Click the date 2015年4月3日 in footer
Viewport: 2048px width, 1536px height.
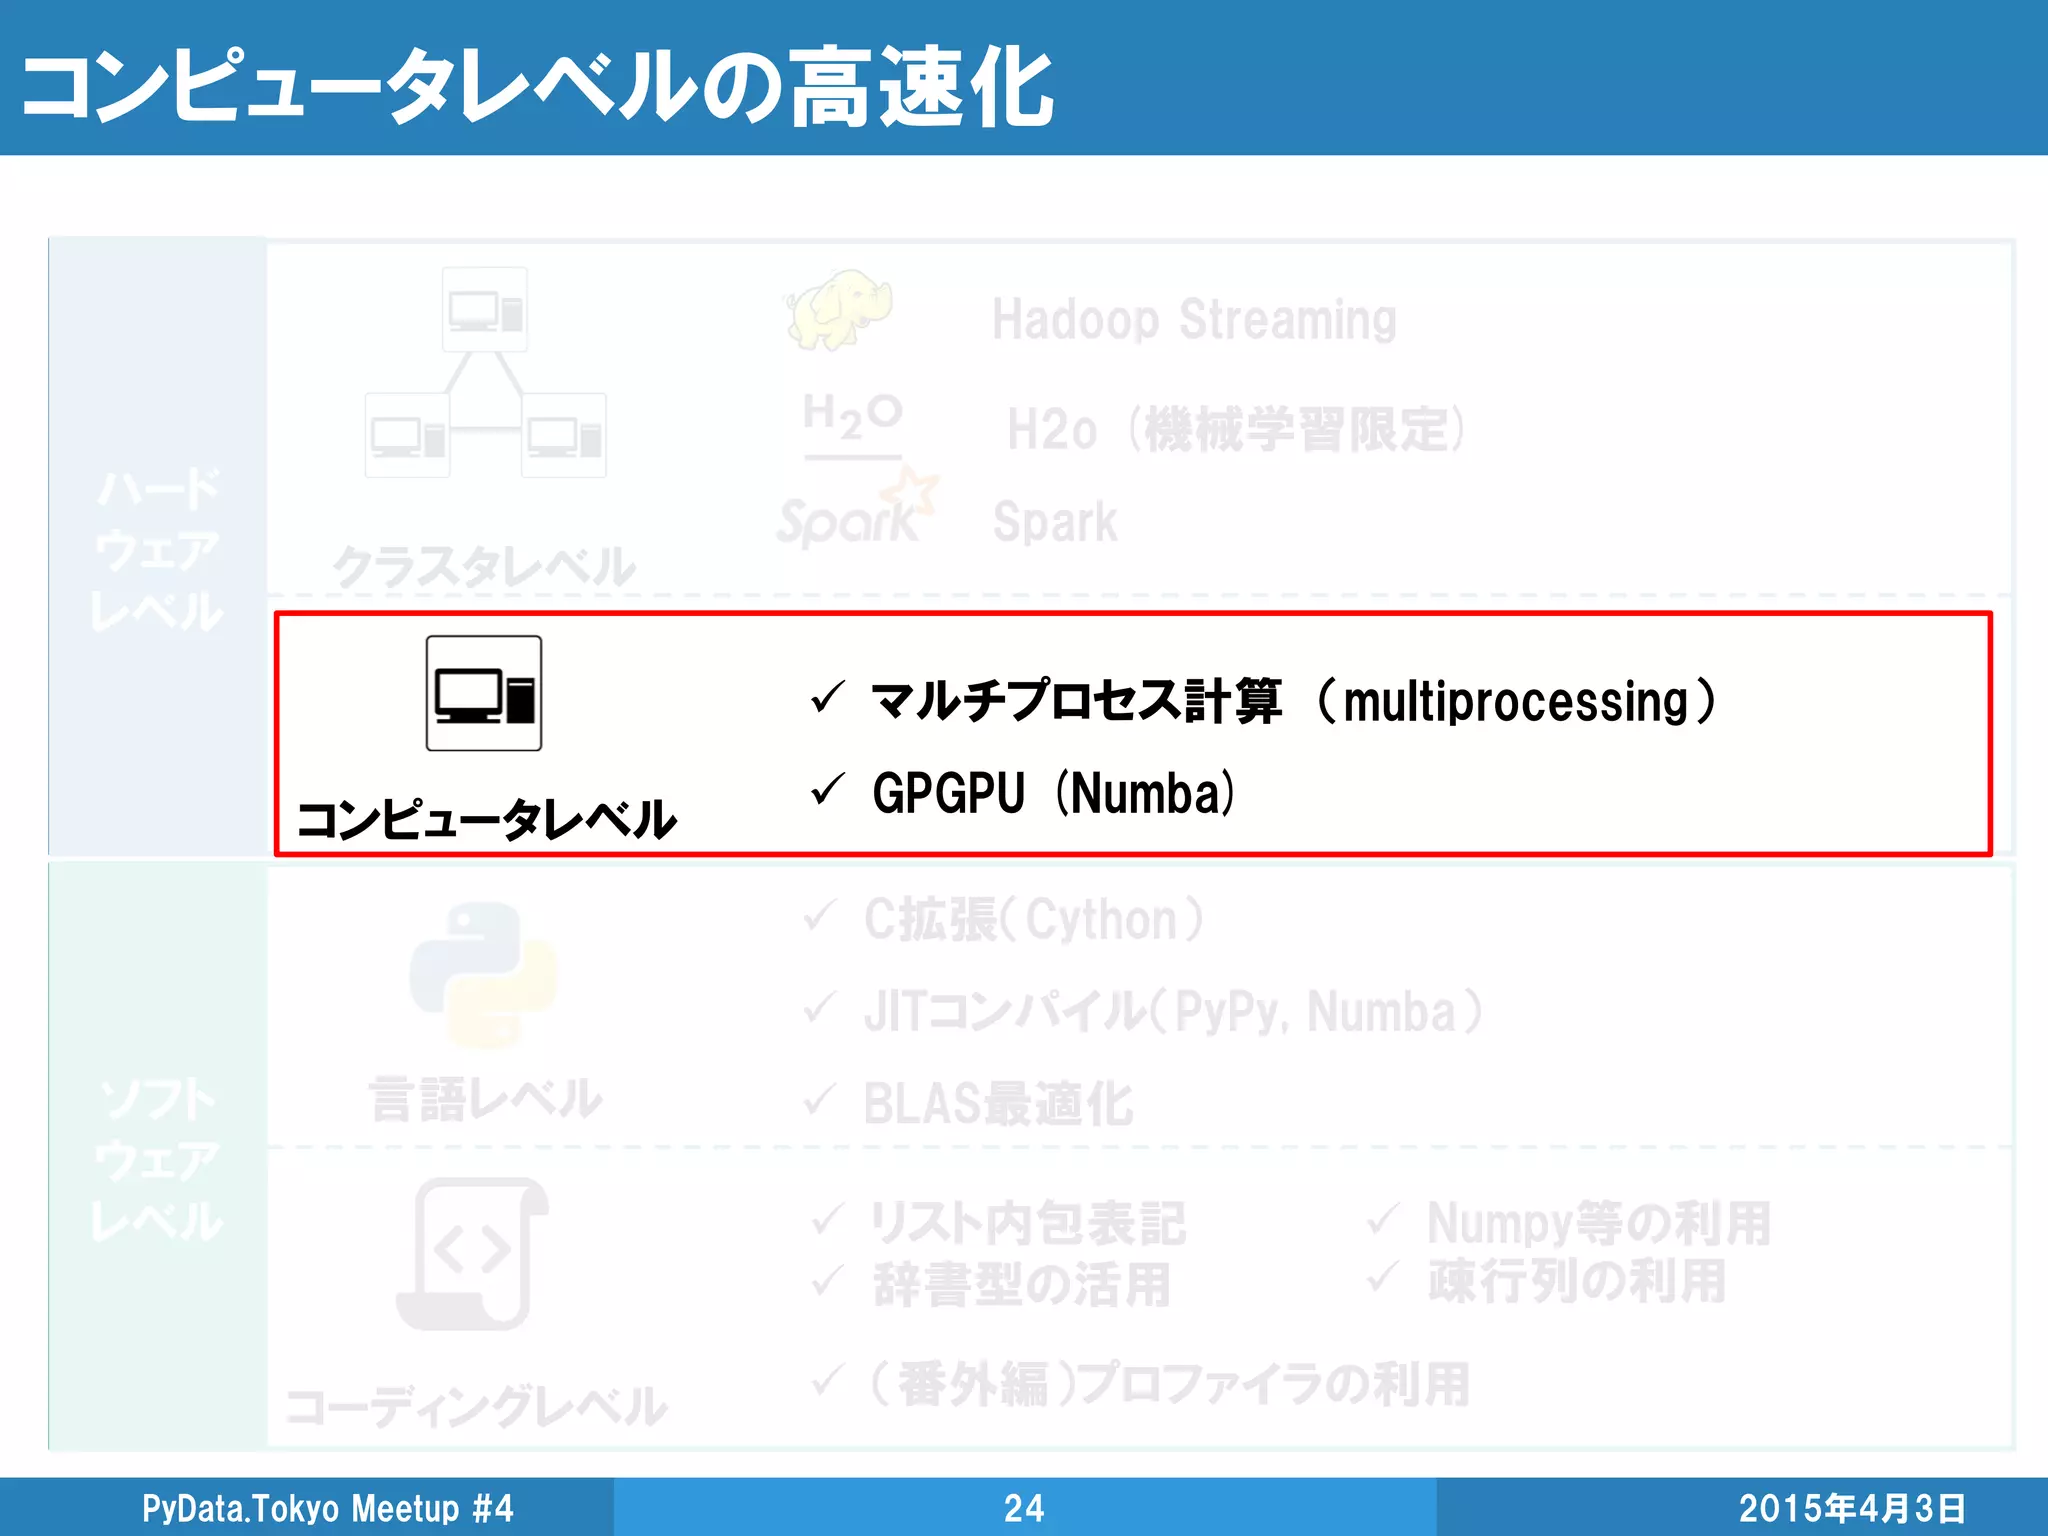1852,1507
